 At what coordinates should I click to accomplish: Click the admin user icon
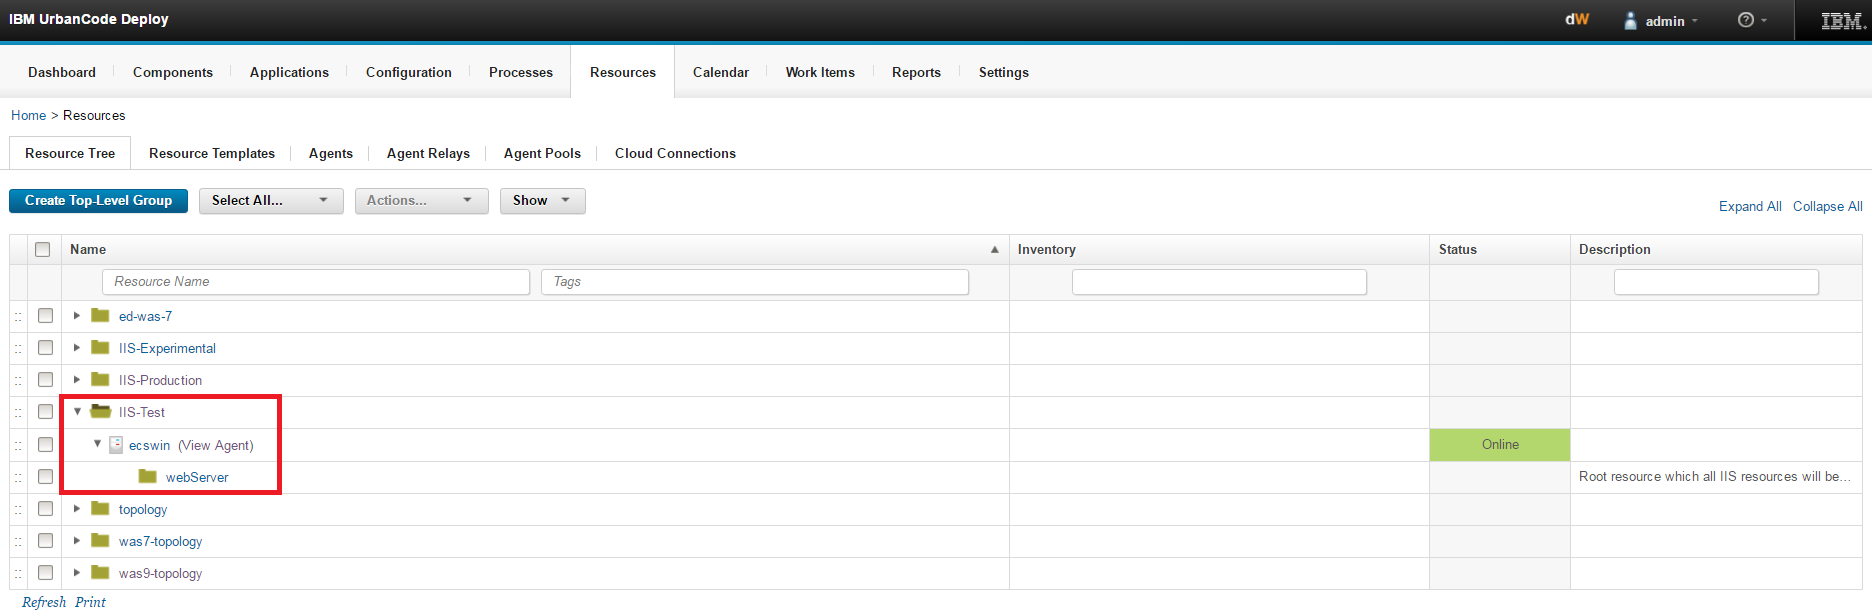(x=1630, y=20)
